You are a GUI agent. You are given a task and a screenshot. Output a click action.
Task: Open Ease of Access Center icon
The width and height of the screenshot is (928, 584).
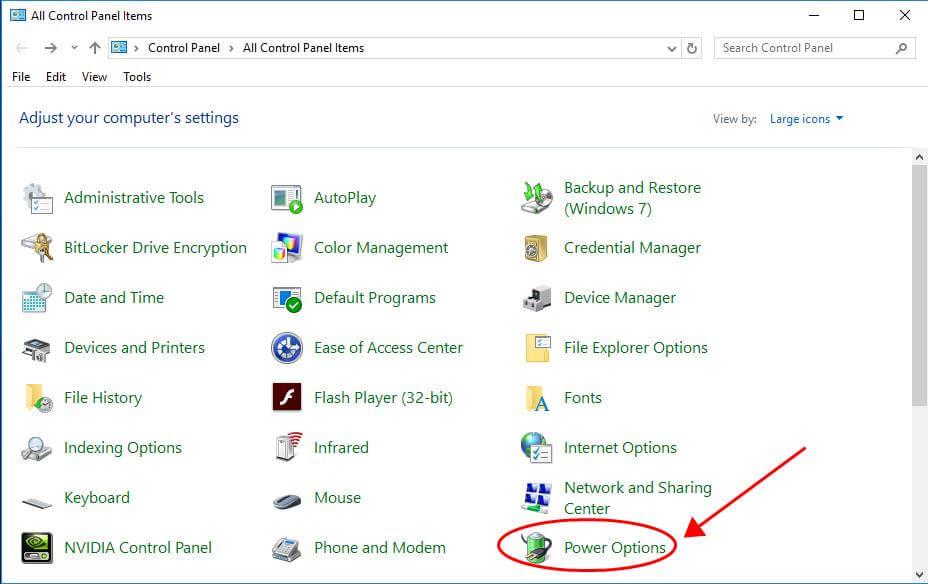(287, 348)
